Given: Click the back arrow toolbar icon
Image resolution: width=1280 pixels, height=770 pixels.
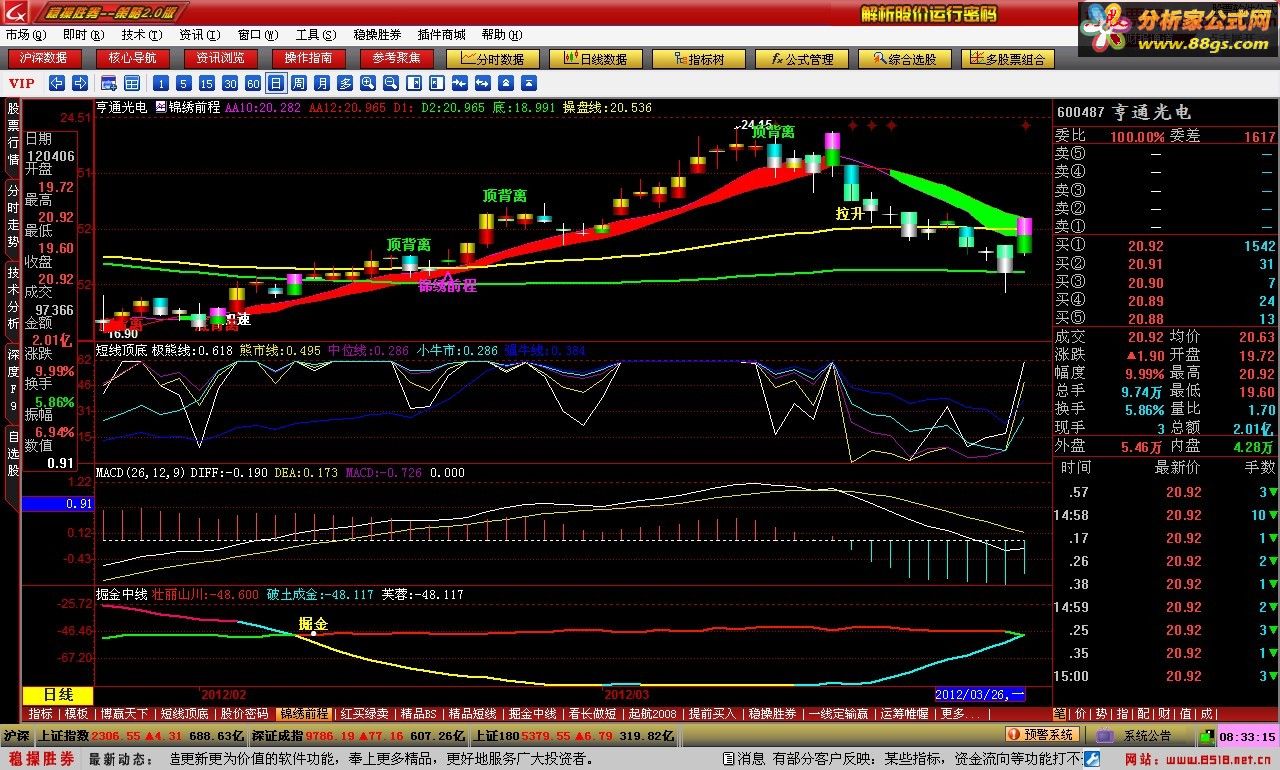Looking at the screenshot, I should [x=57, y=83].
